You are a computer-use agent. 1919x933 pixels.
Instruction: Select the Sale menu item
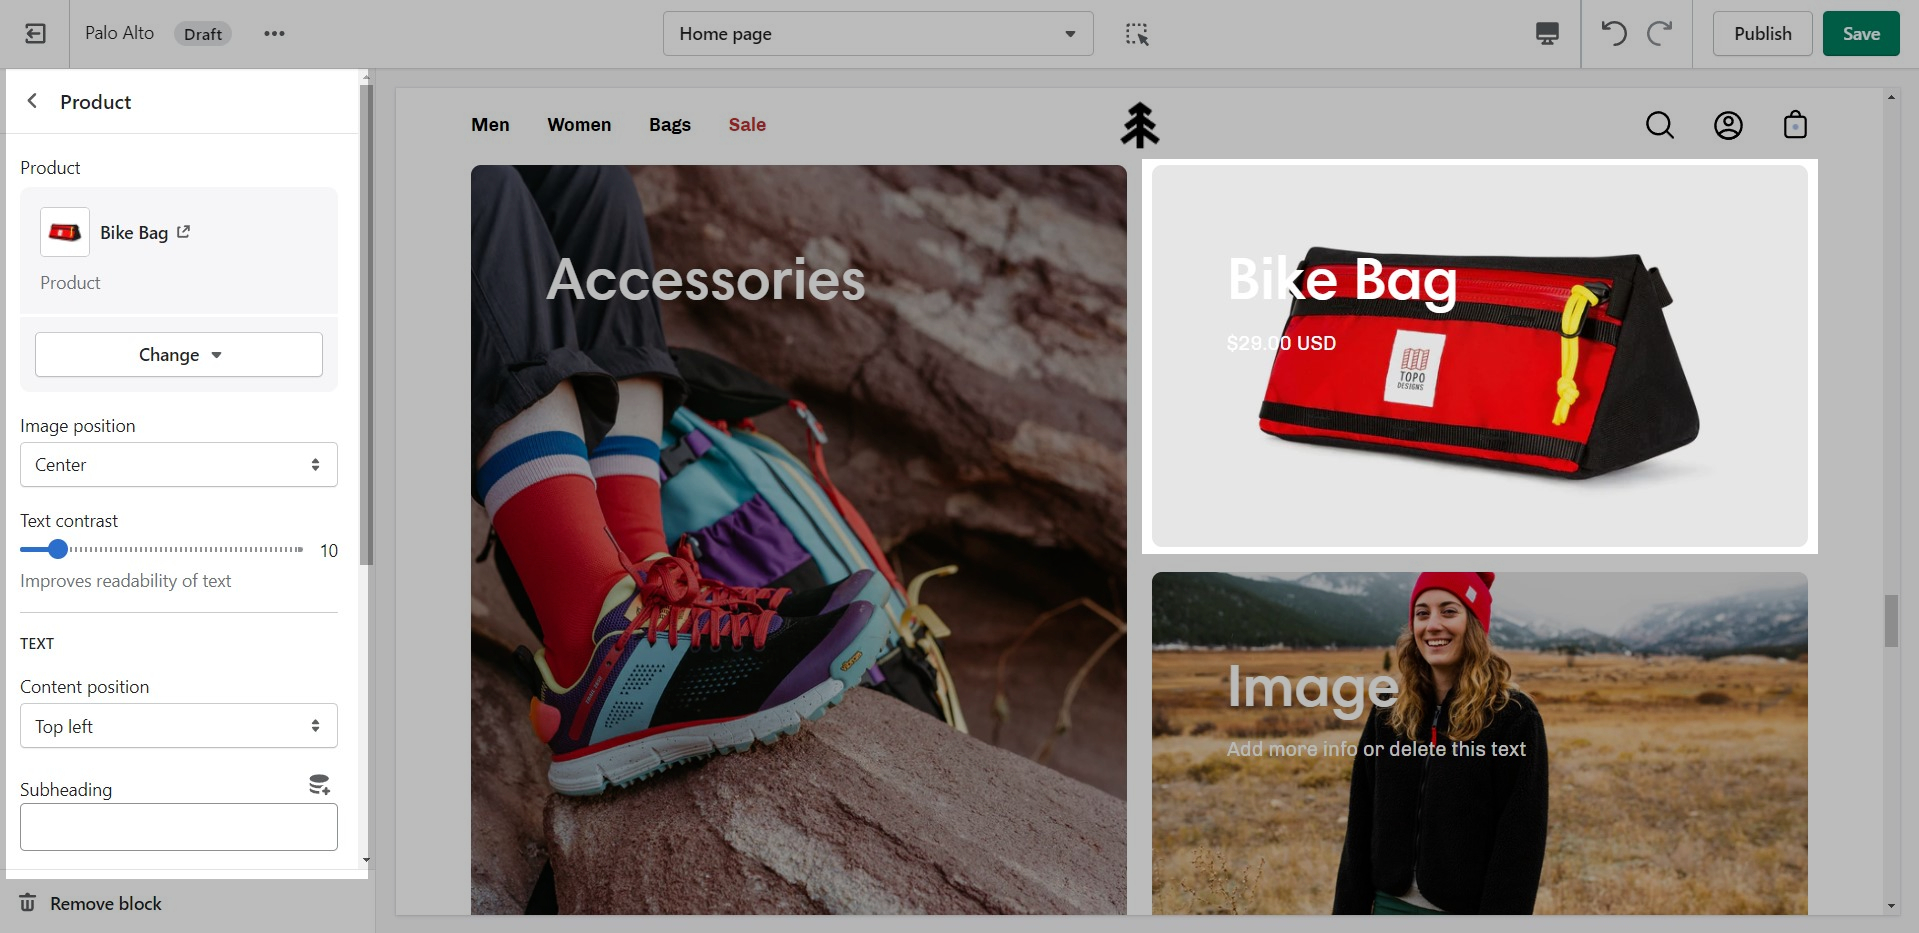(747, 125)
